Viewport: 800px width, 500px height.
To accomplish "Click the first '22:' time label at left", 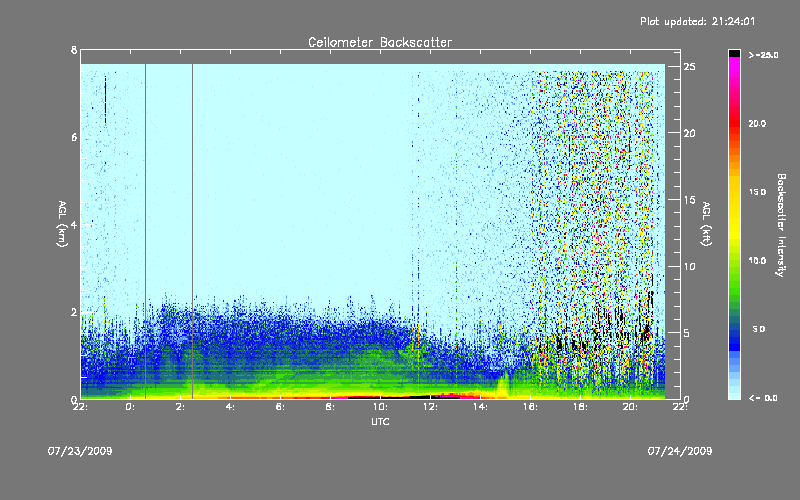I will (x=81, y=407).
